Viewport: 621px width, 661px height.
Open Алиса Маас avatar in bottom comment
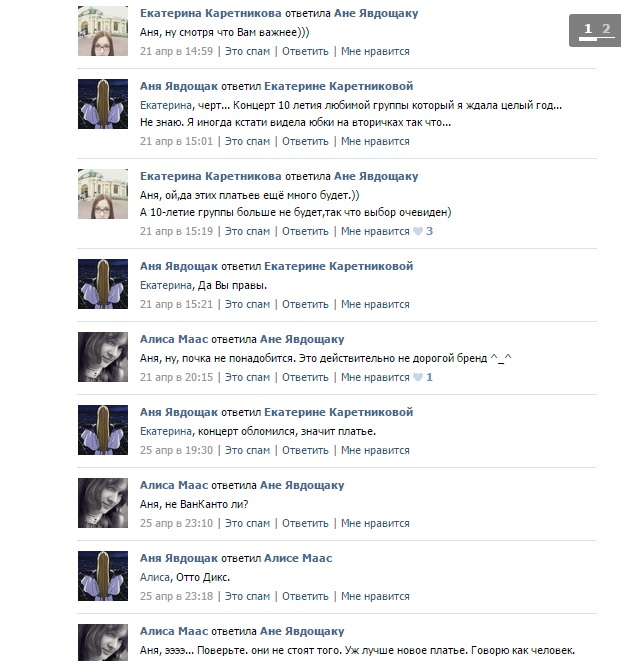pyautogui.click(x=103, y=642)
